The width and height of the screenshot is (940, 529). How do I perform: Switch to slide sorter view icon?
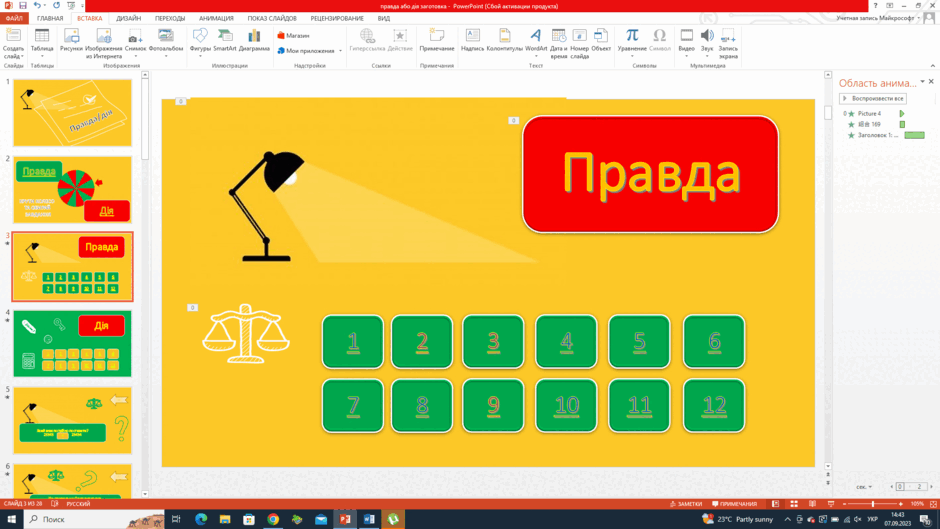(794, 504)
